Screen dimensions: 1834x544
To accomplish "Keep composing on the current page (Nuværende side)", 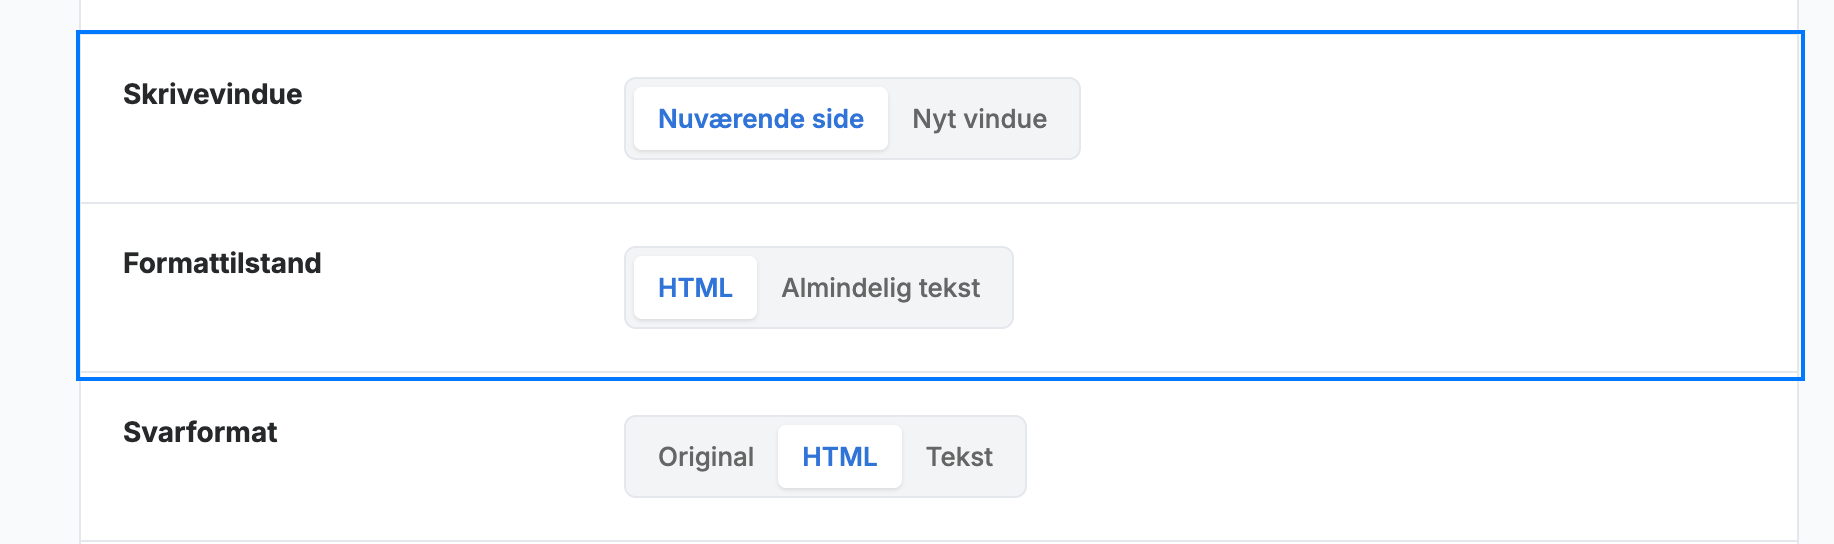I will click(760, 119).
